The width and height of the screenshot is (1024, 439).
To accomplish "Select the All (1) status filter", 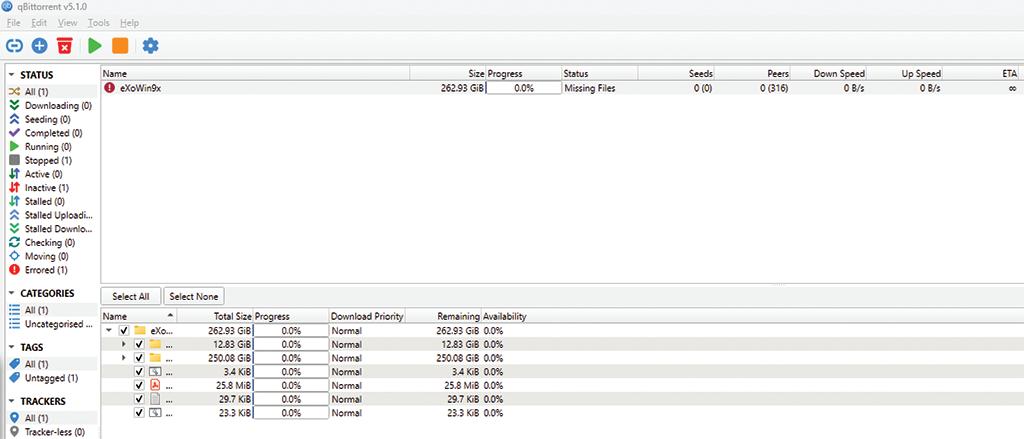I will [x=52, y=92].
